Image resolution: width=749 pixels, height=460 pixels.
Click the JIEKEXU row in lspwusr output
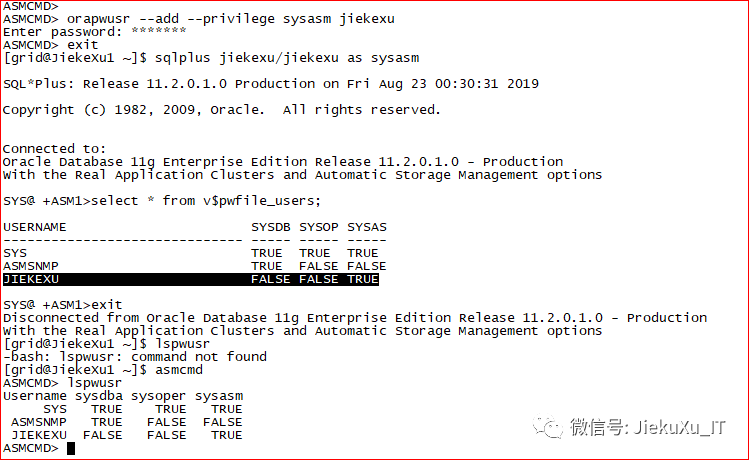click(126, 435)
